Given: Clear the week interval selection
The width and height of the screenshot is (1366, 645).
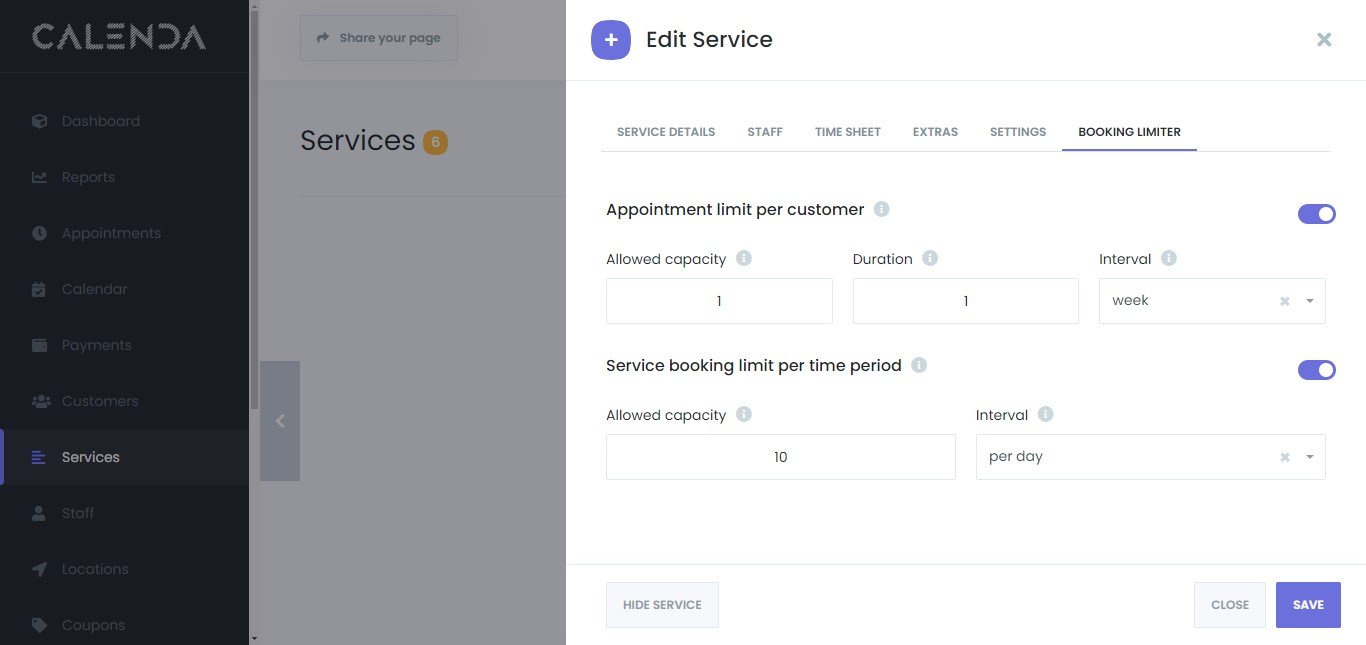Looking at the screenshot, I should [1285, 301].
